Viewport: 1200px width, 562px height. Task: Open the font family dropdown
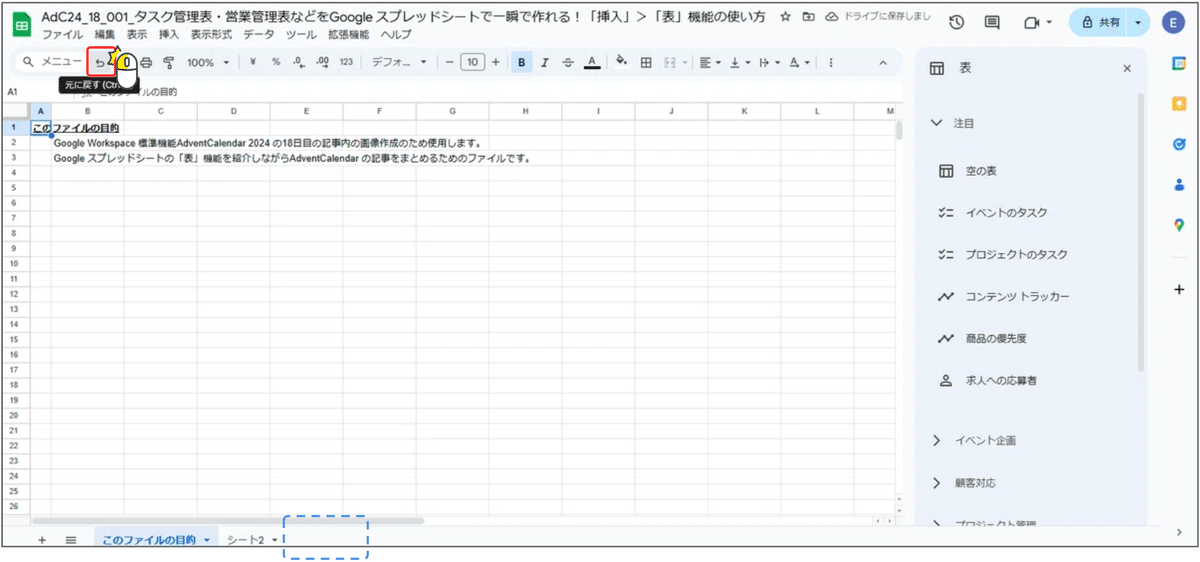click(398, 62)
